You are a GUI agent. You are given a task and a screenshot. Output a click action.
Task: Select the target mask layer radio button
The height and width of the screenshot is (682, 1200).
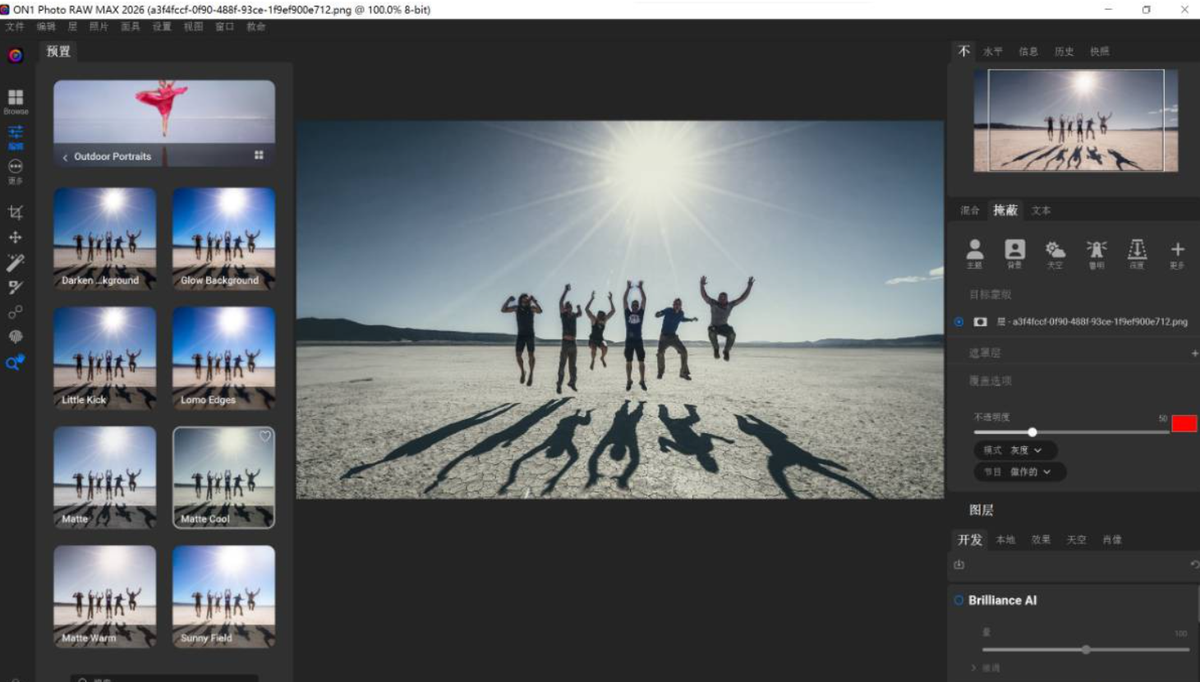tap(959, 322)
